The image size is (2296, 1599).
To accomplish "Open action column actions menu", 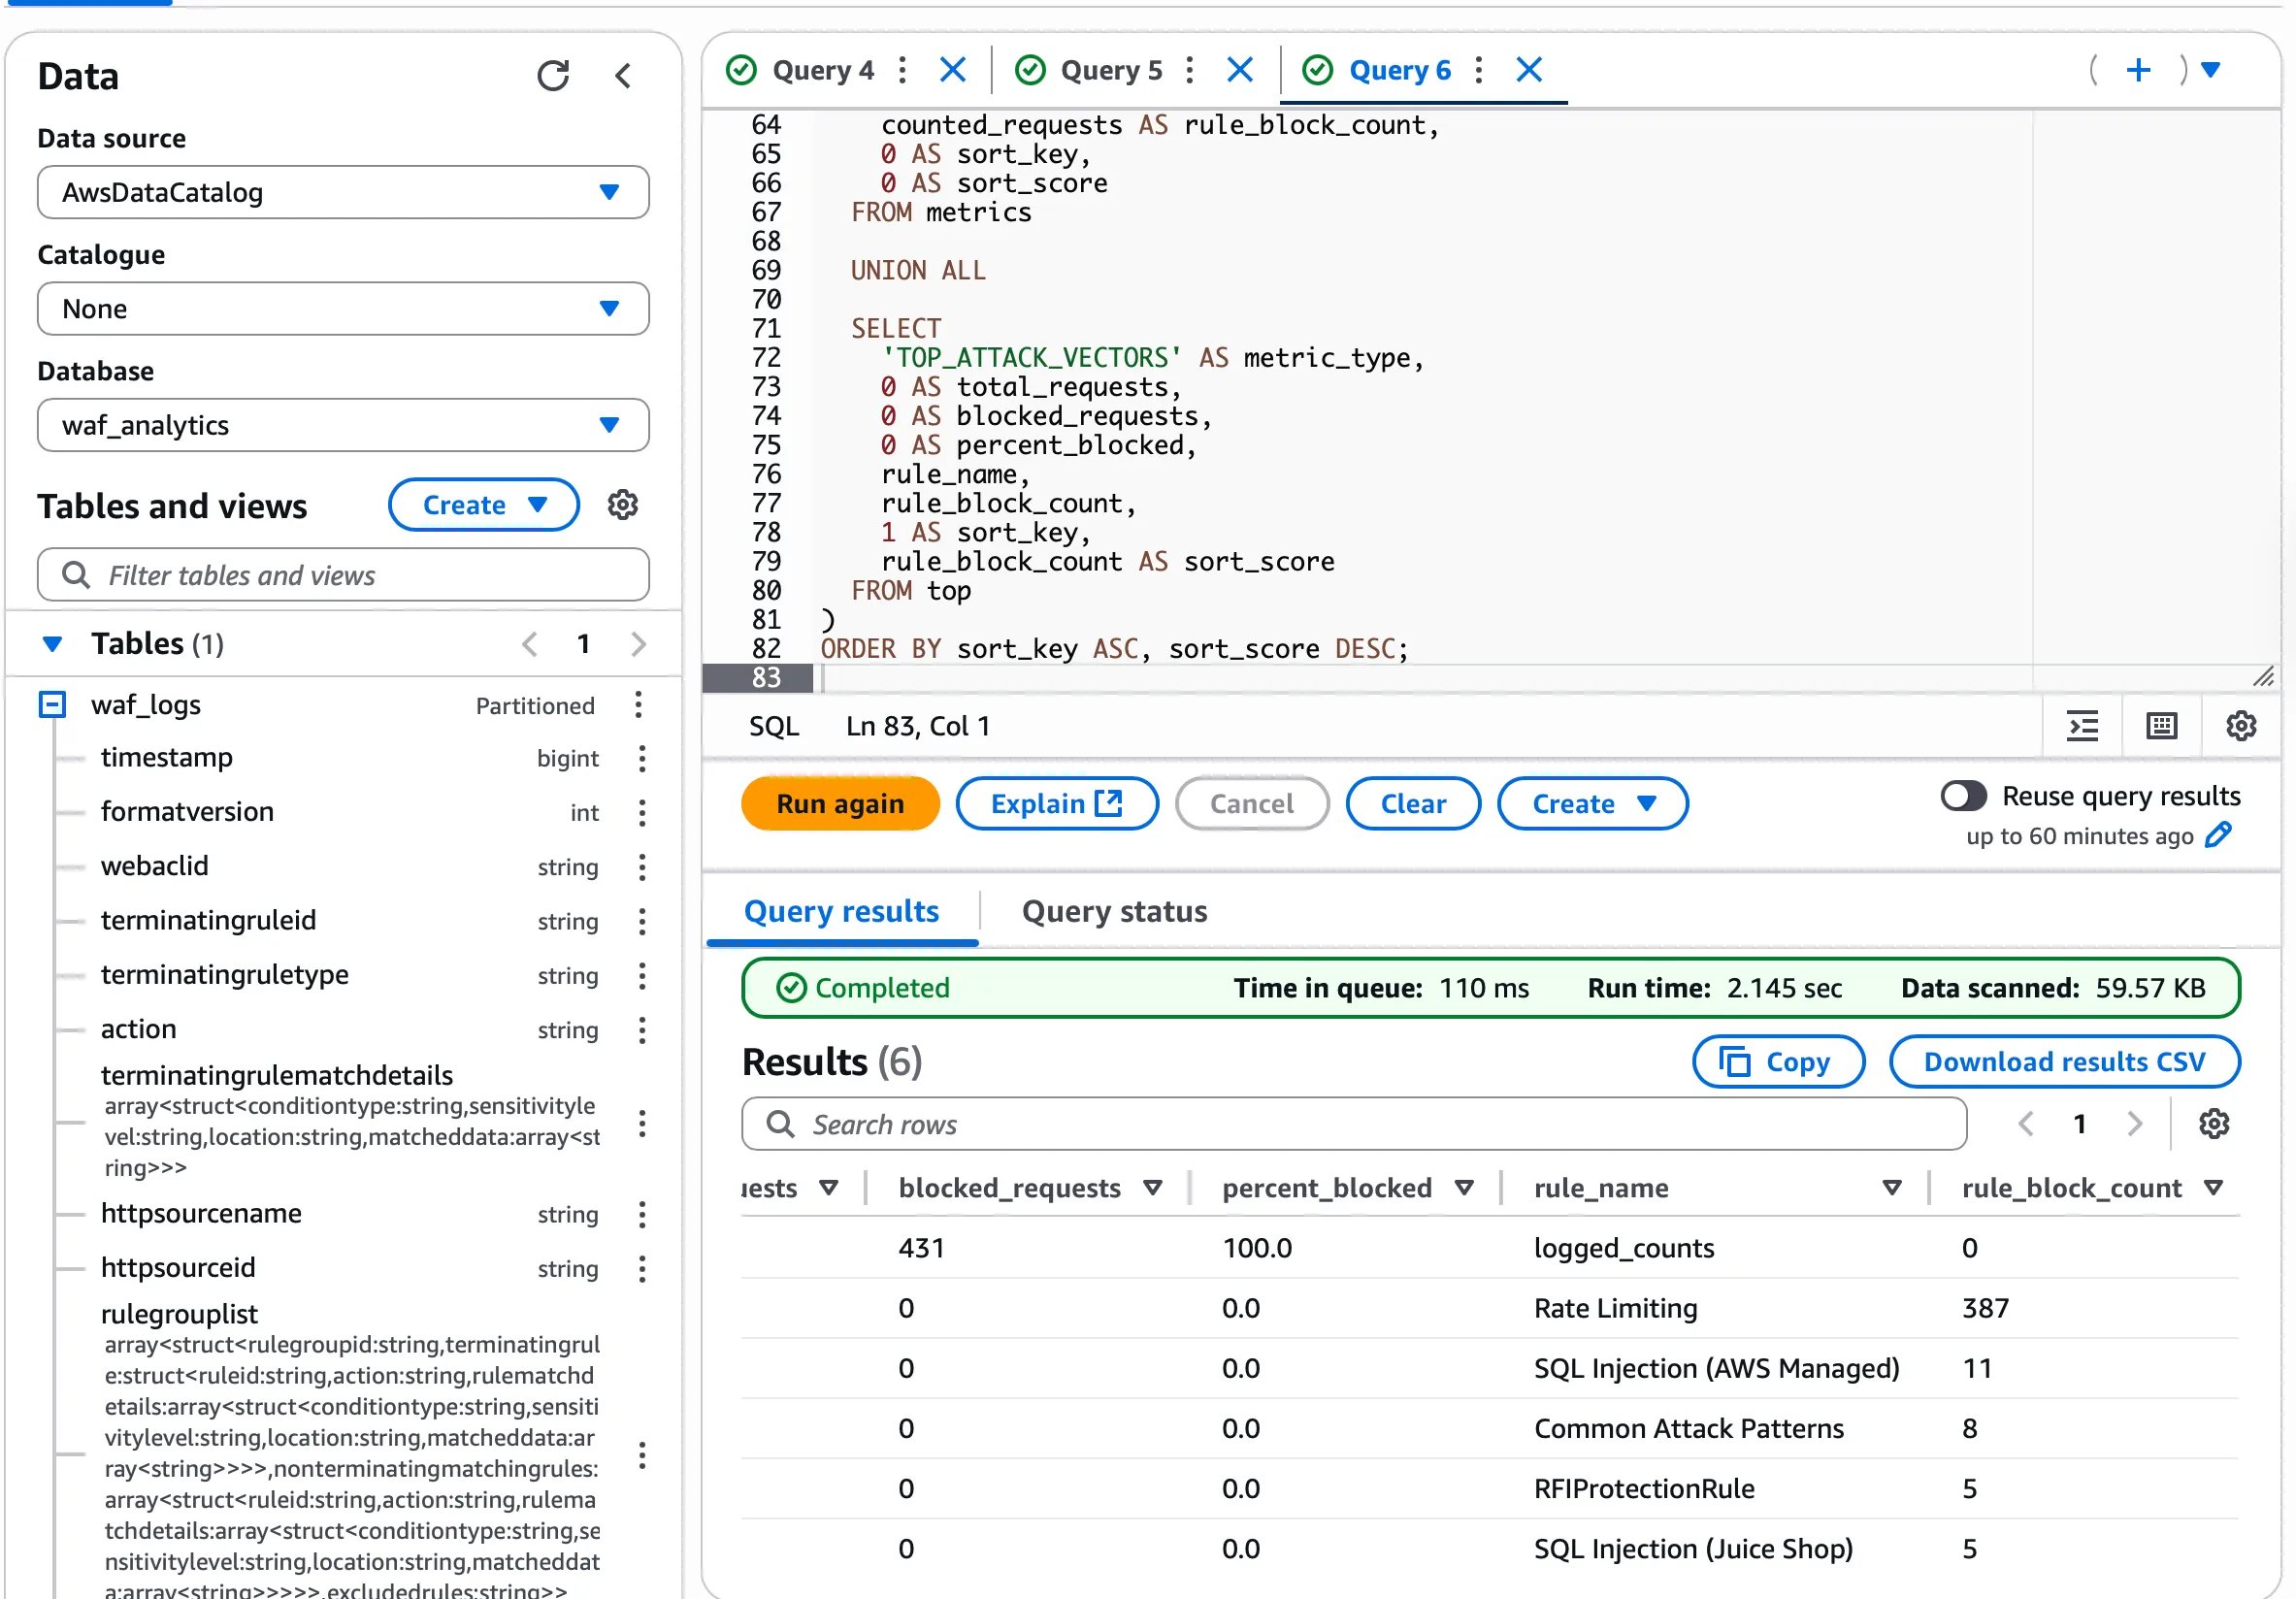I will pos(642,1030).
